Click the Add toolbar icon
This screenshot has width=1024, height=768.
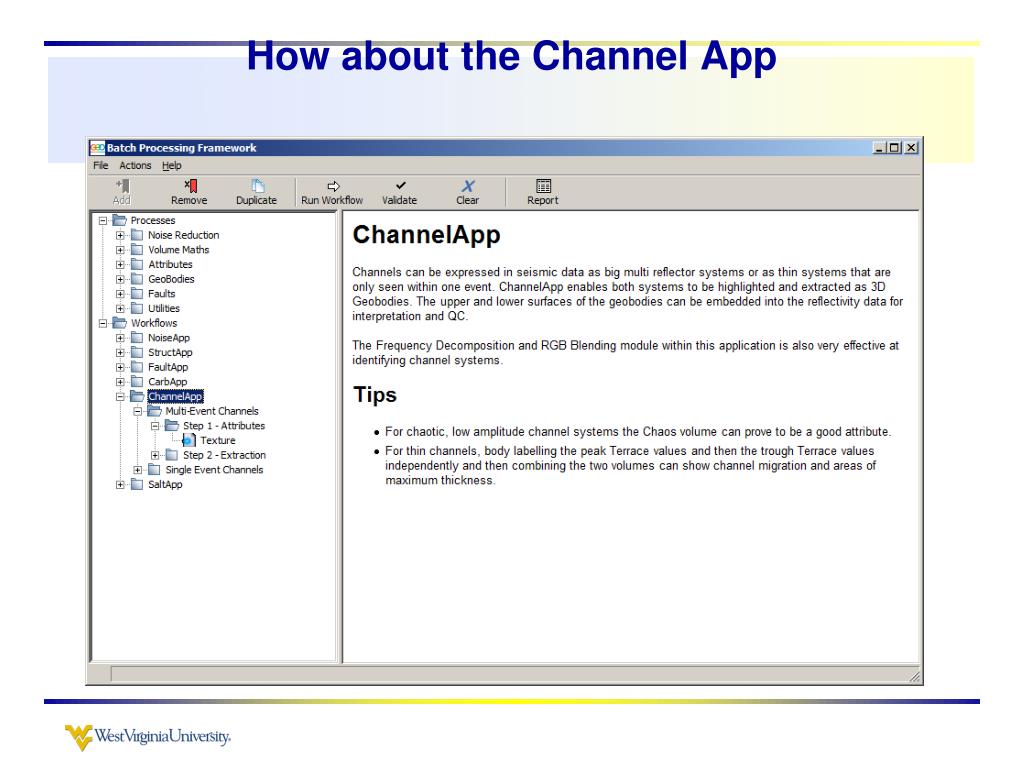tap(122, 186)
